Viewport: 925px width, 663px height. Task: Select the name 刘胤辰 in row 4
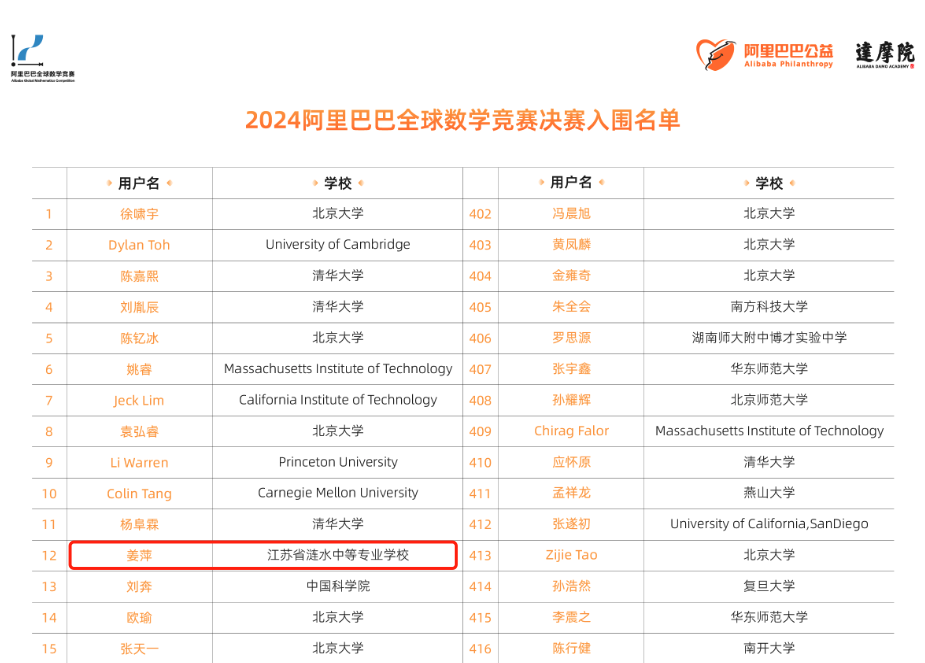pos(139,307)
